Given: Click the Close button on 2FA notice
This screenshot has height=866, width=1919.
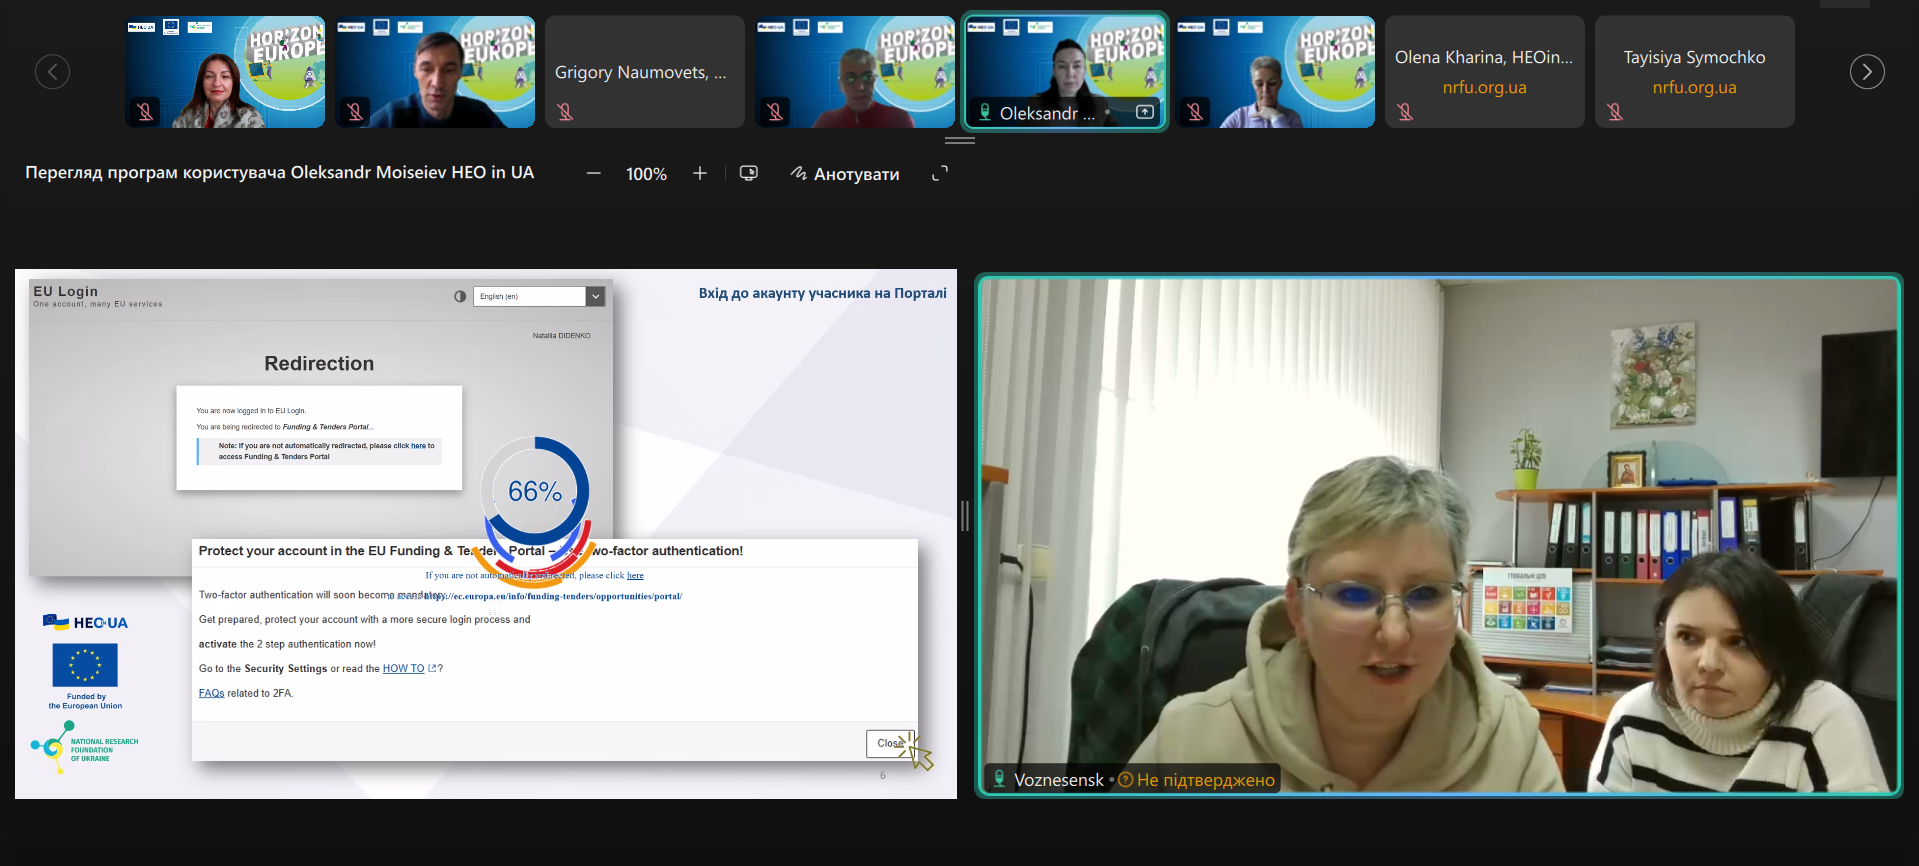Looking at the screenshot, I should pos(889,743).
